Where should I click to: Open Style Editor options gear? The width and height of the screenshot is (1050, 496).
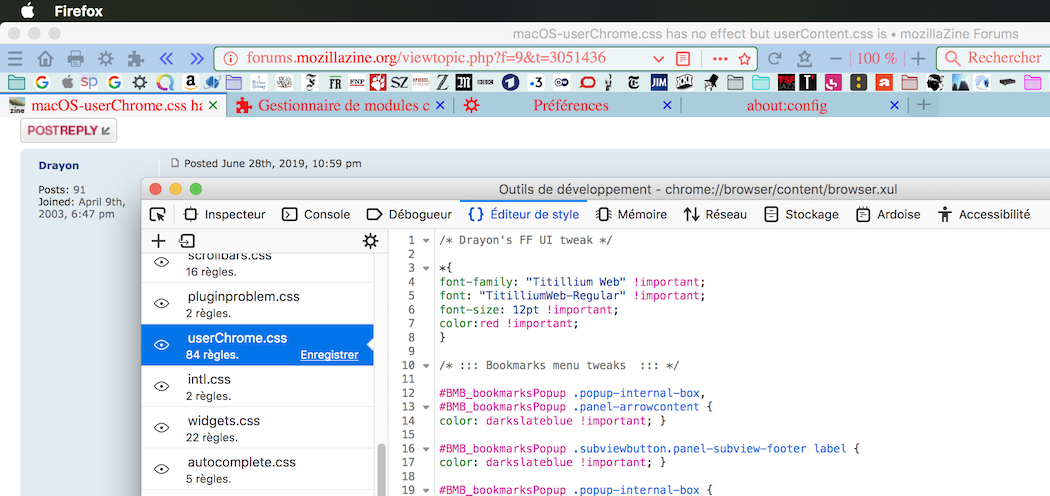[x=370, y=241]
